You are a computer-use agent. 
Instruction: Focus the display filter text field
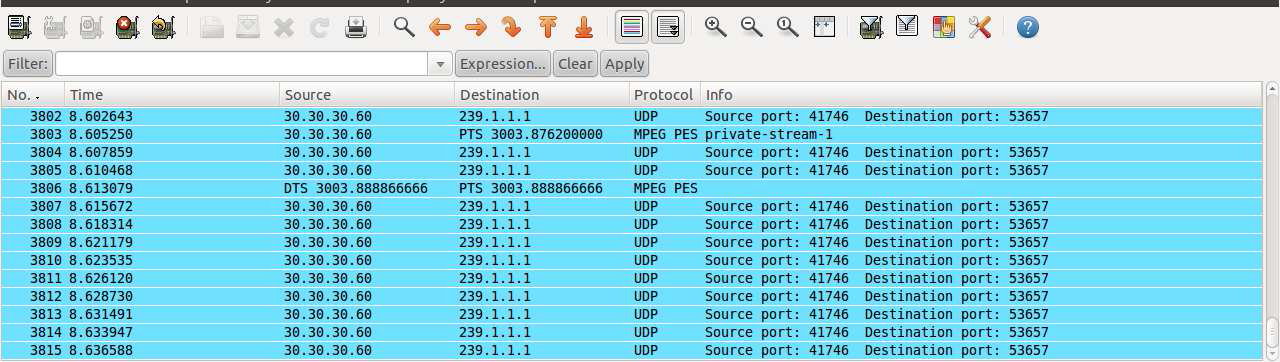point(242,64)
